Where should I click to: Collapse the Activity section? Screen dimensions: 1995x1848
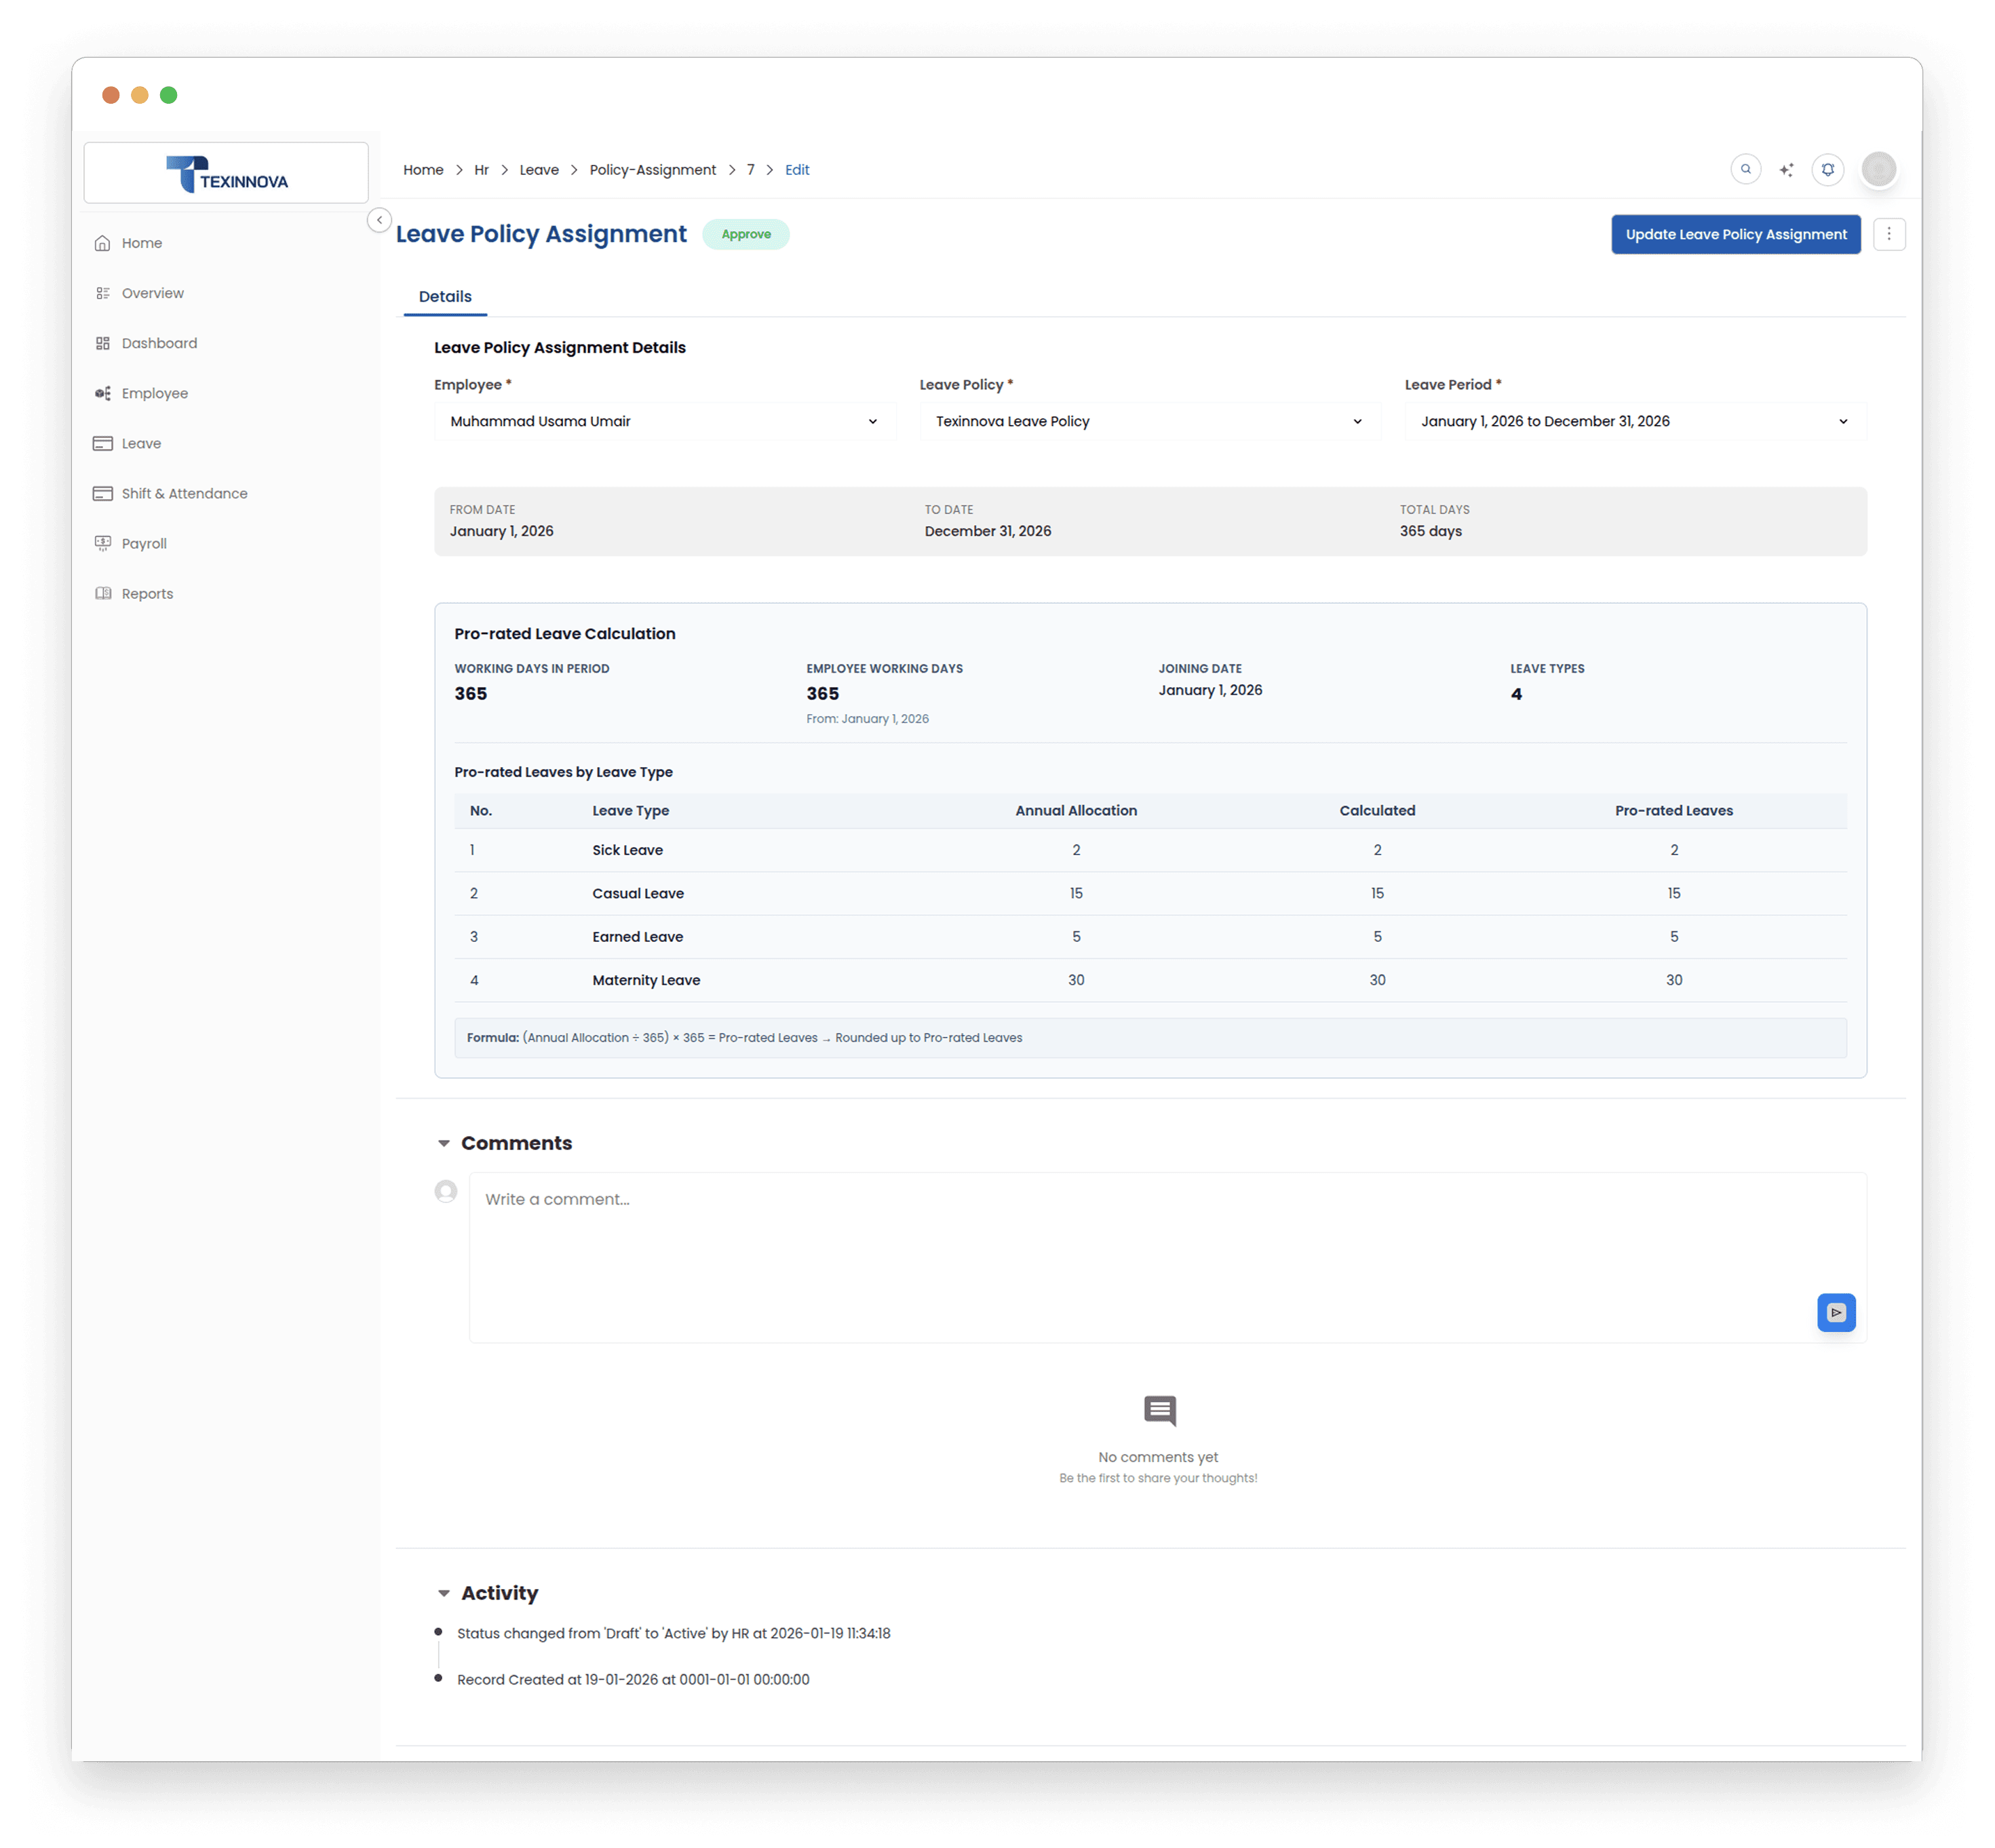click(444, 1593)
